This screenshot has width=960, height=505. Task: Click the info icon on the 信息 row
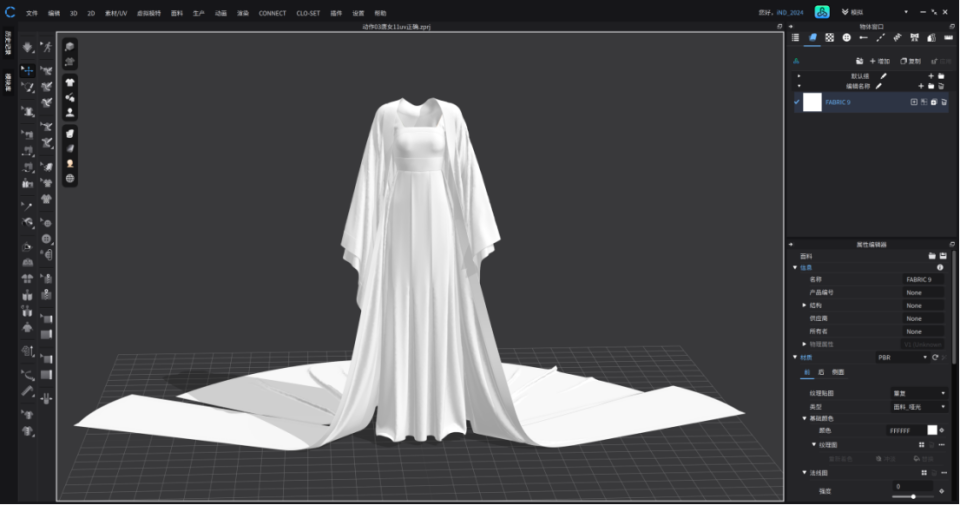pos(940,267)
